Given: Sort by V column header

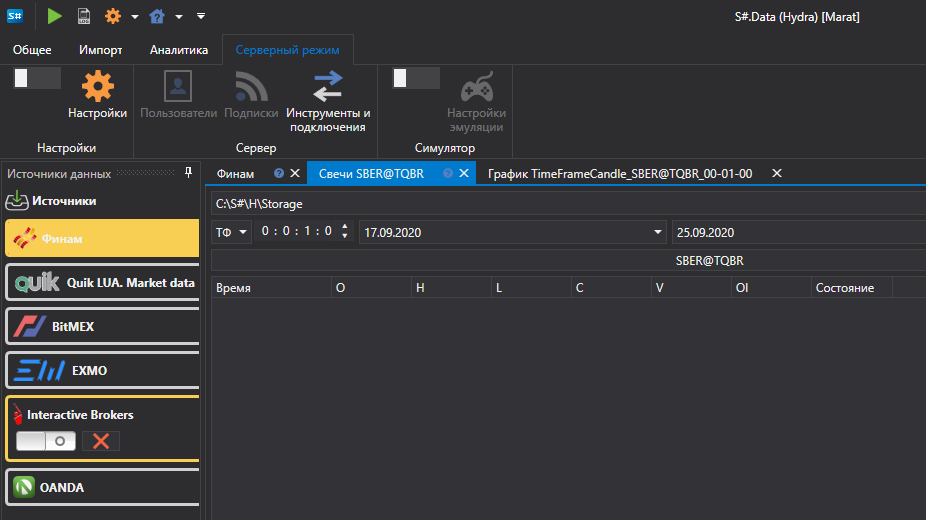Looking at the screenshot, I should pos(692,288).
